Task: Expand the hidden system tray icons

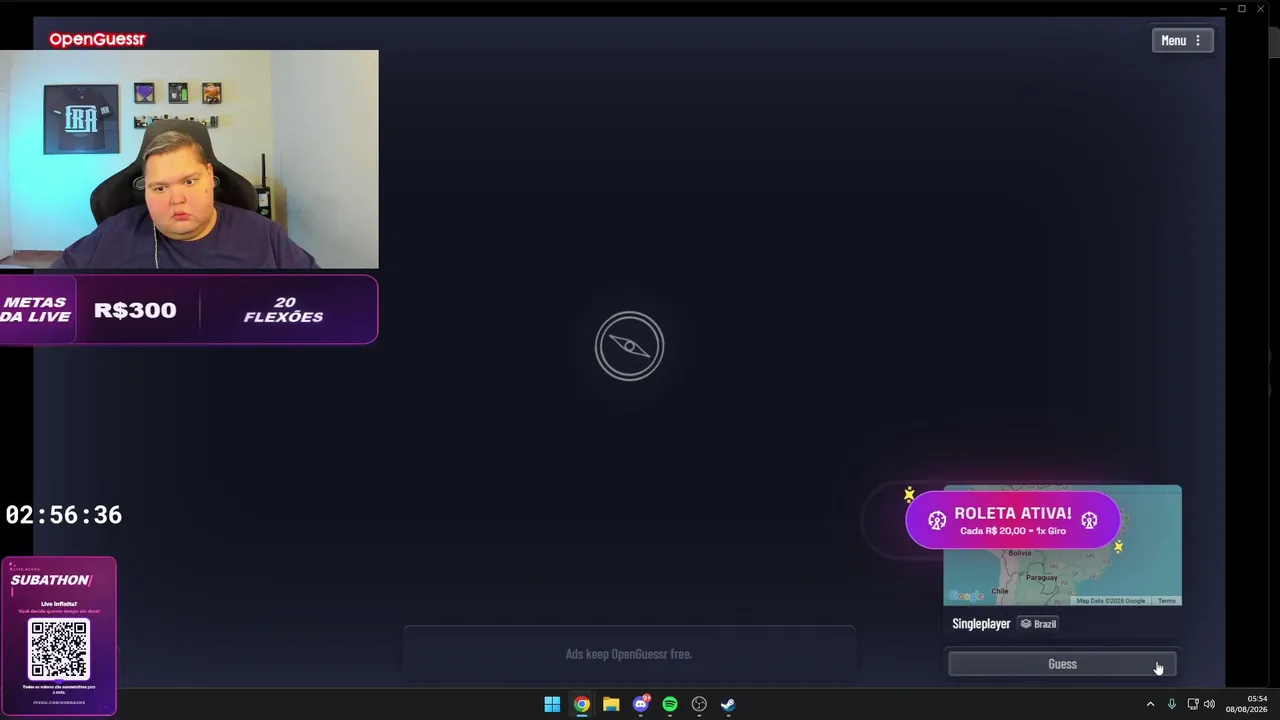Action: point(1150,704)
